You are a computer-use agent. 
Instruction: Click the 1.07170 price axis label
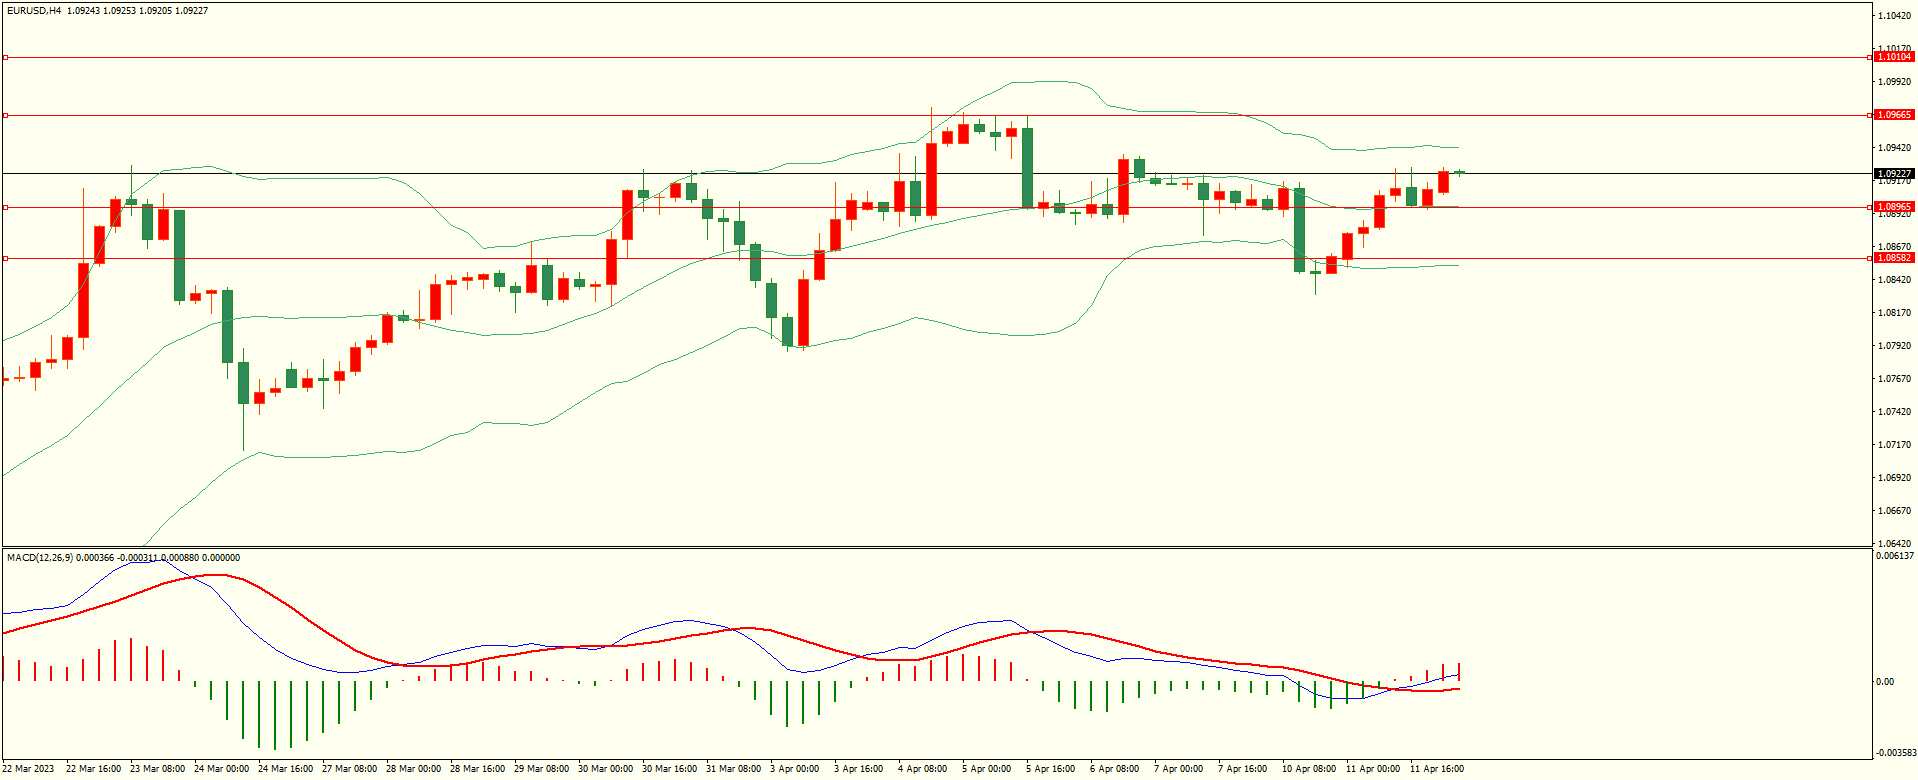tap(1894, 445)
